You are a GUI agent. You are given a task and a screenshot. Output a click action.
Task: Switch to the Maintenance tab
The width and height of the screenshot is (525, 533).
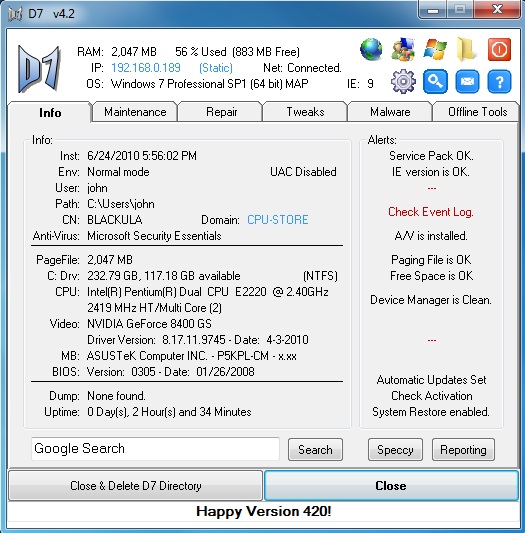[x=135, y=111]
